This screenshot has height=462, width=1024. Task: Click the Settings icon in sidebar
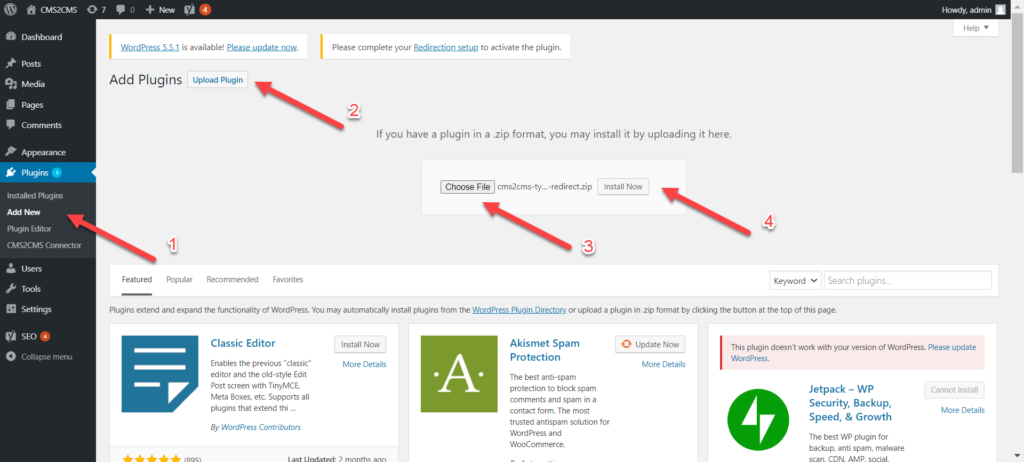coord(10,308)
